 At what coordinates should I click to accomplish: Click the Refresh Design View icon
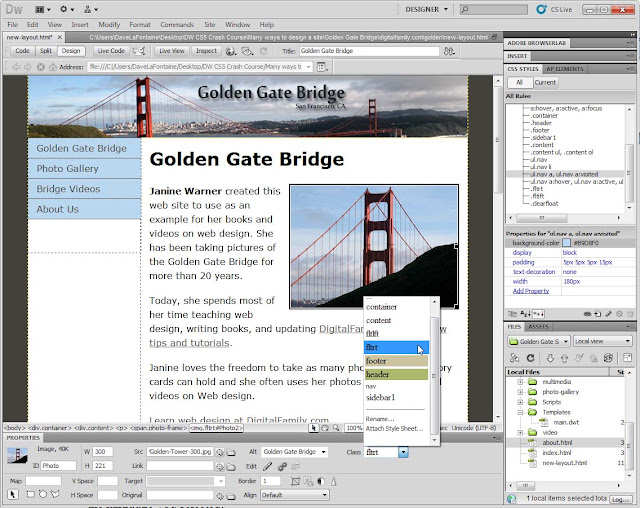[x=264, y=51]
